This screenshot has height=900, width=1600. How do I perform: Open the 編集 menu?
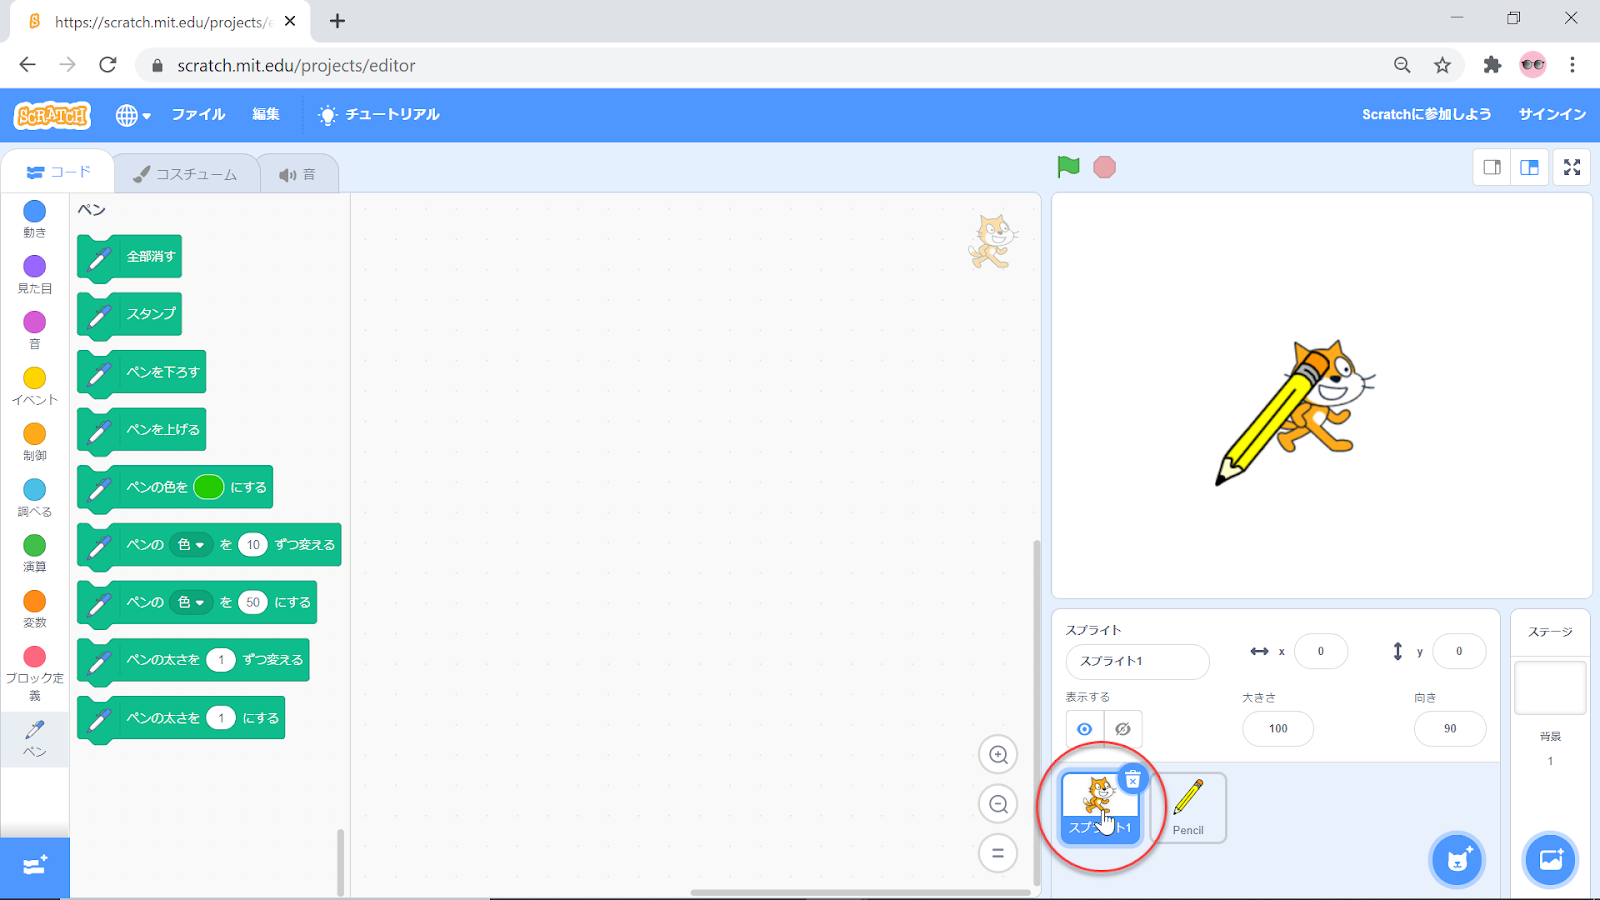click(x=266, y=114)
